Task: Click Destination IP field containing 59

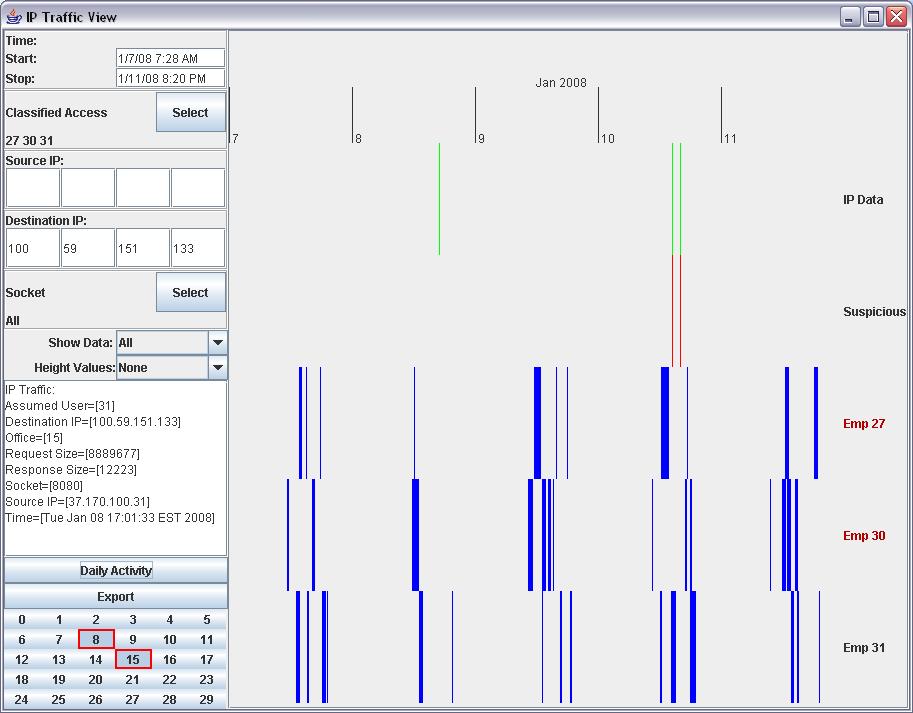Action: (88, 248)
